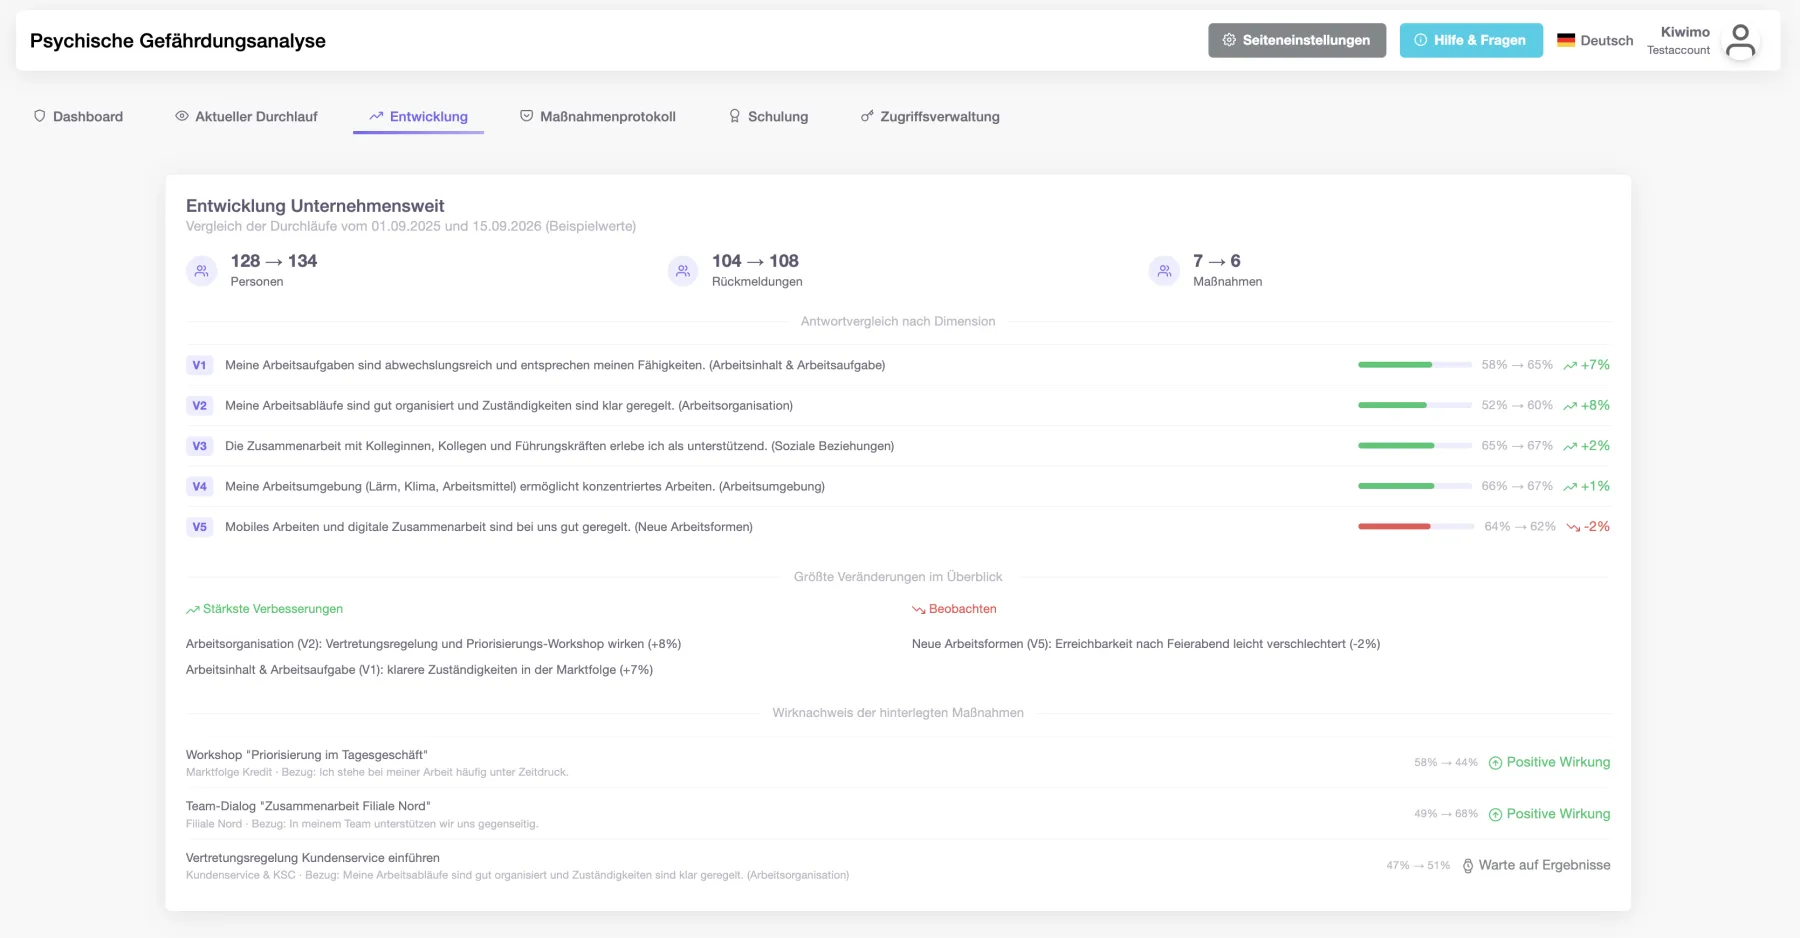Select Vertretungsregelung Kundenservice einführen entry
1800x938 pixels.
tap(898, 866)
